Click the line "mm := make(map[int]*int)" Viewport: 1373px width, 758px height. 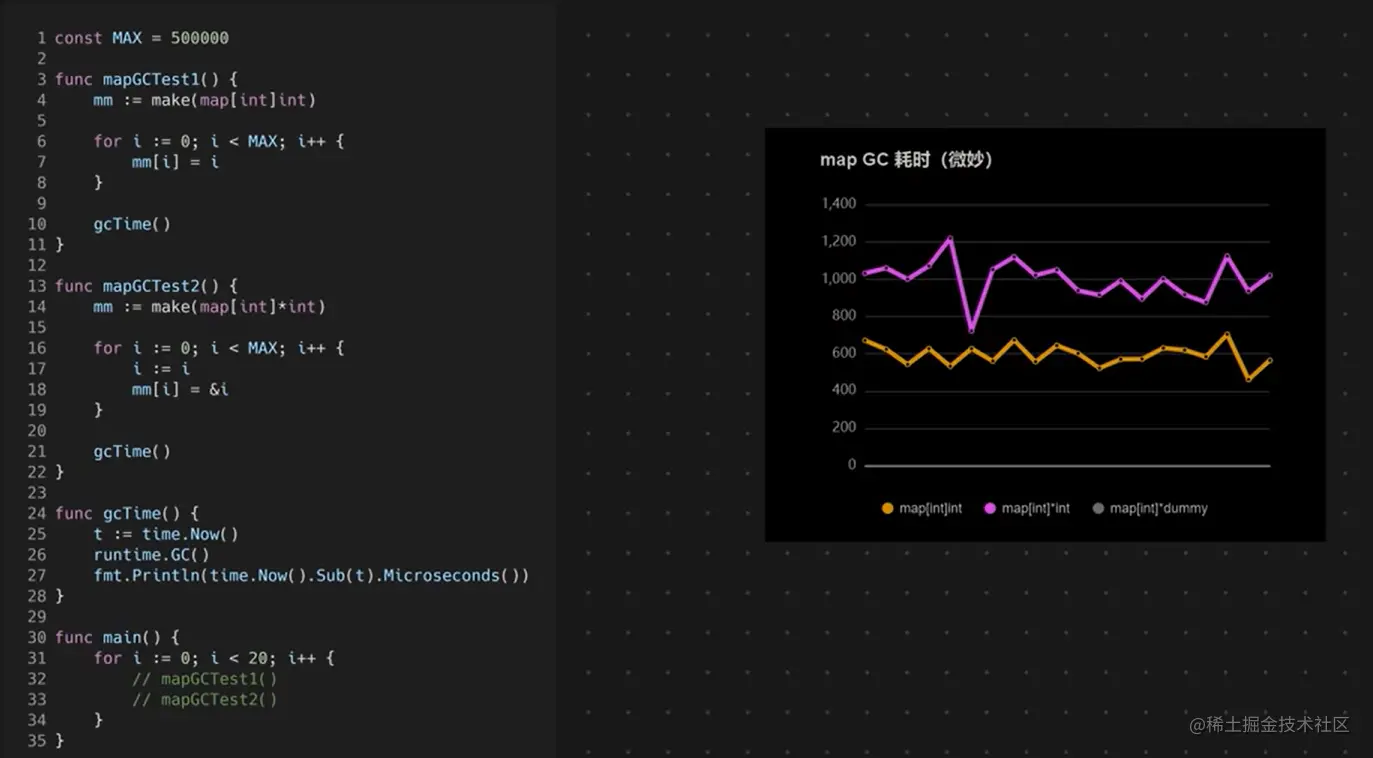(210, 307)
